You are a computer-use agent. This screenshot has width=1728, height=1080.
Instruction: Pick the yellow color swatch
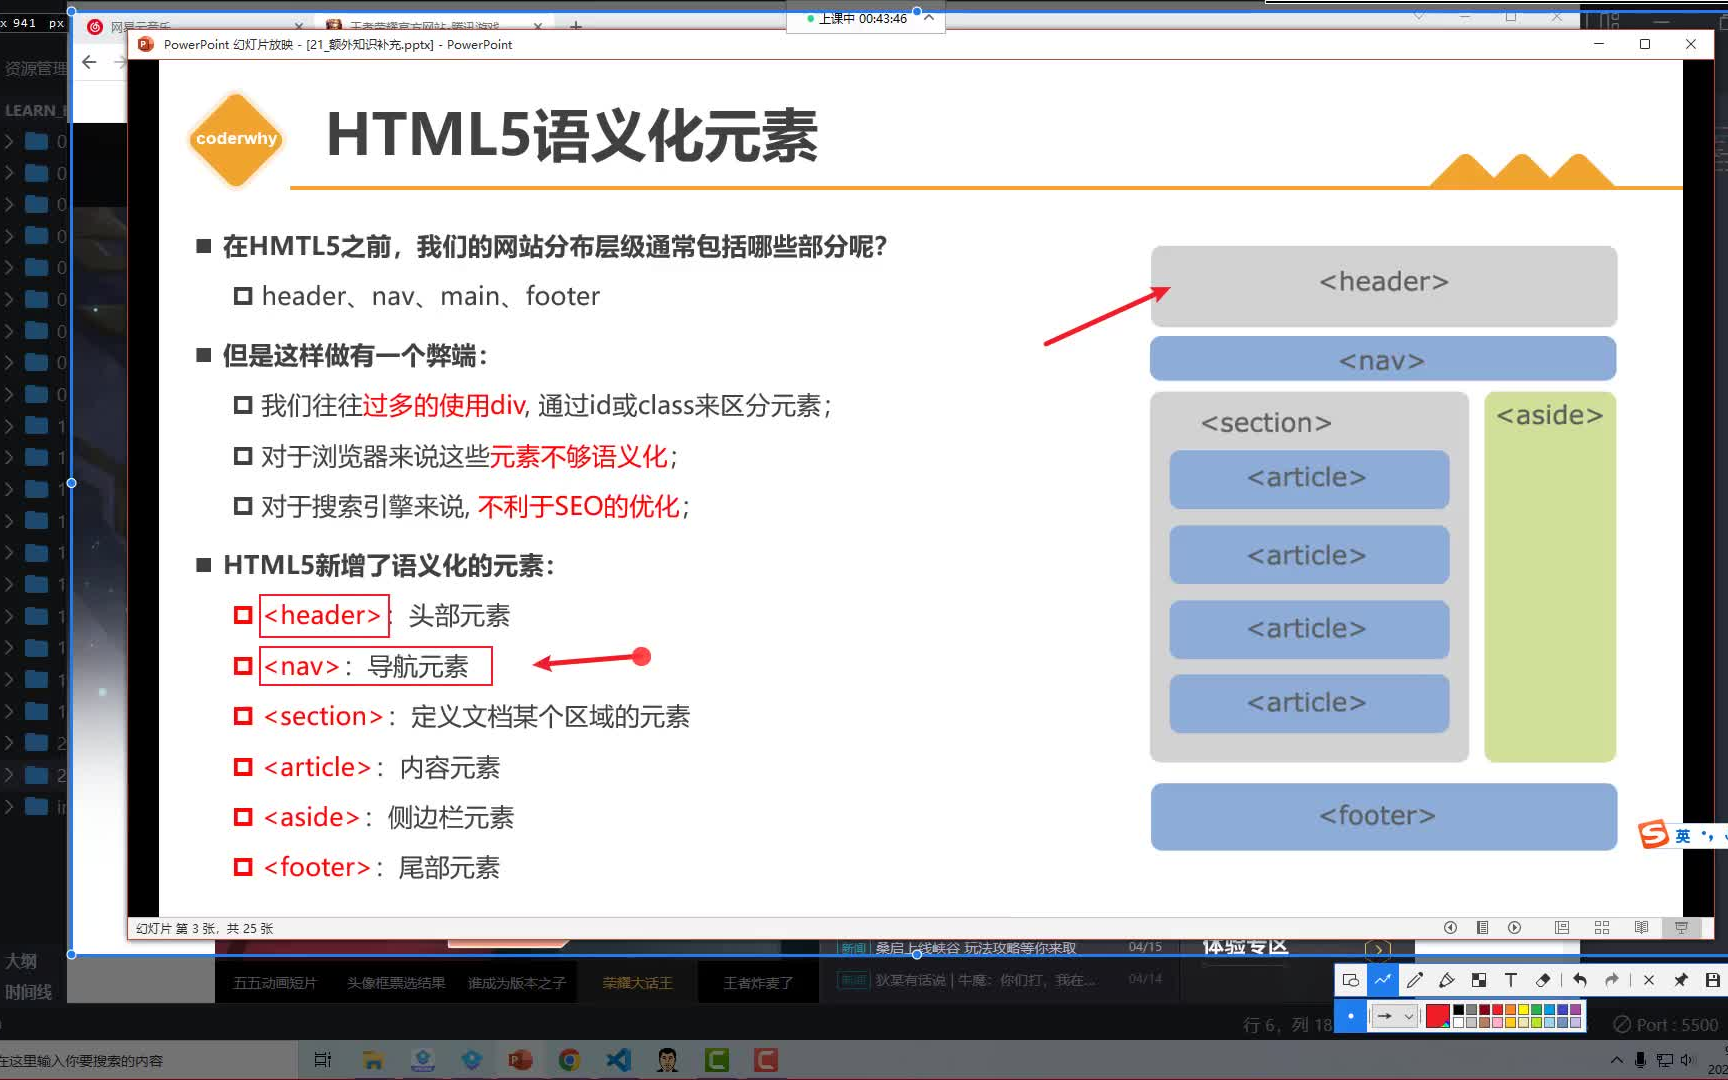pyautogui.click(x=1523, y=1010)
